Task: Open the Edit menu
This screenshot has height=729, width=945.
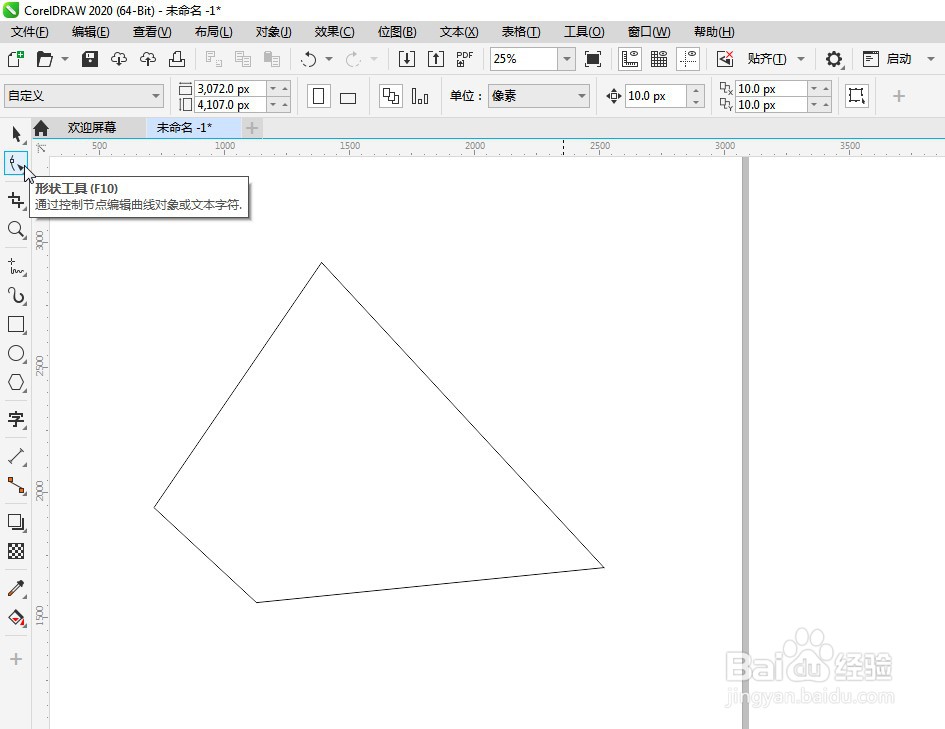Action: coord(90,32)
